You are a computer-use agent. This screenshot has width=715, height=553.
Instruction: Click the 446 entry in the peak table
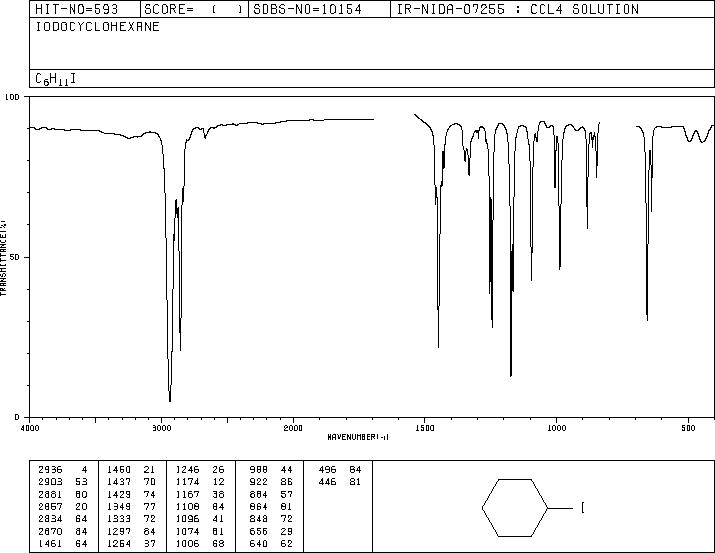click(327, 482)
